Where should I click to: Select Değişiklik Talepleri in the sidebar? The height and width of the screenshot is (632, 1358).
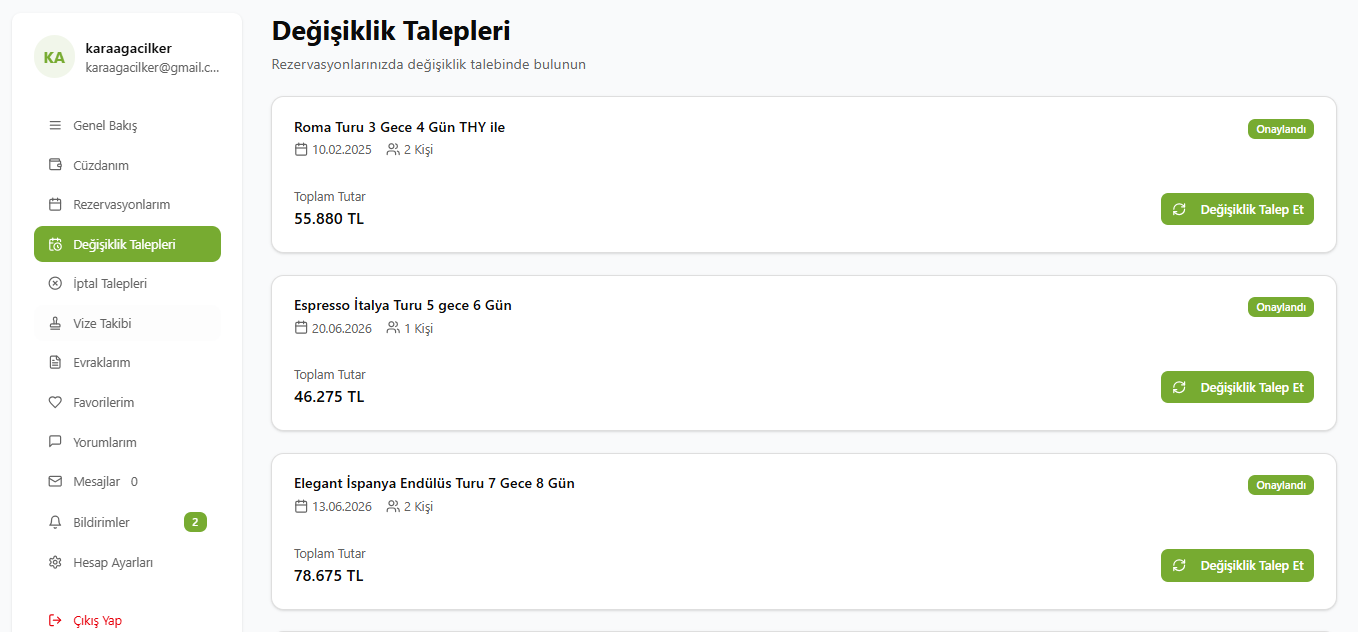tap(127, 244)
